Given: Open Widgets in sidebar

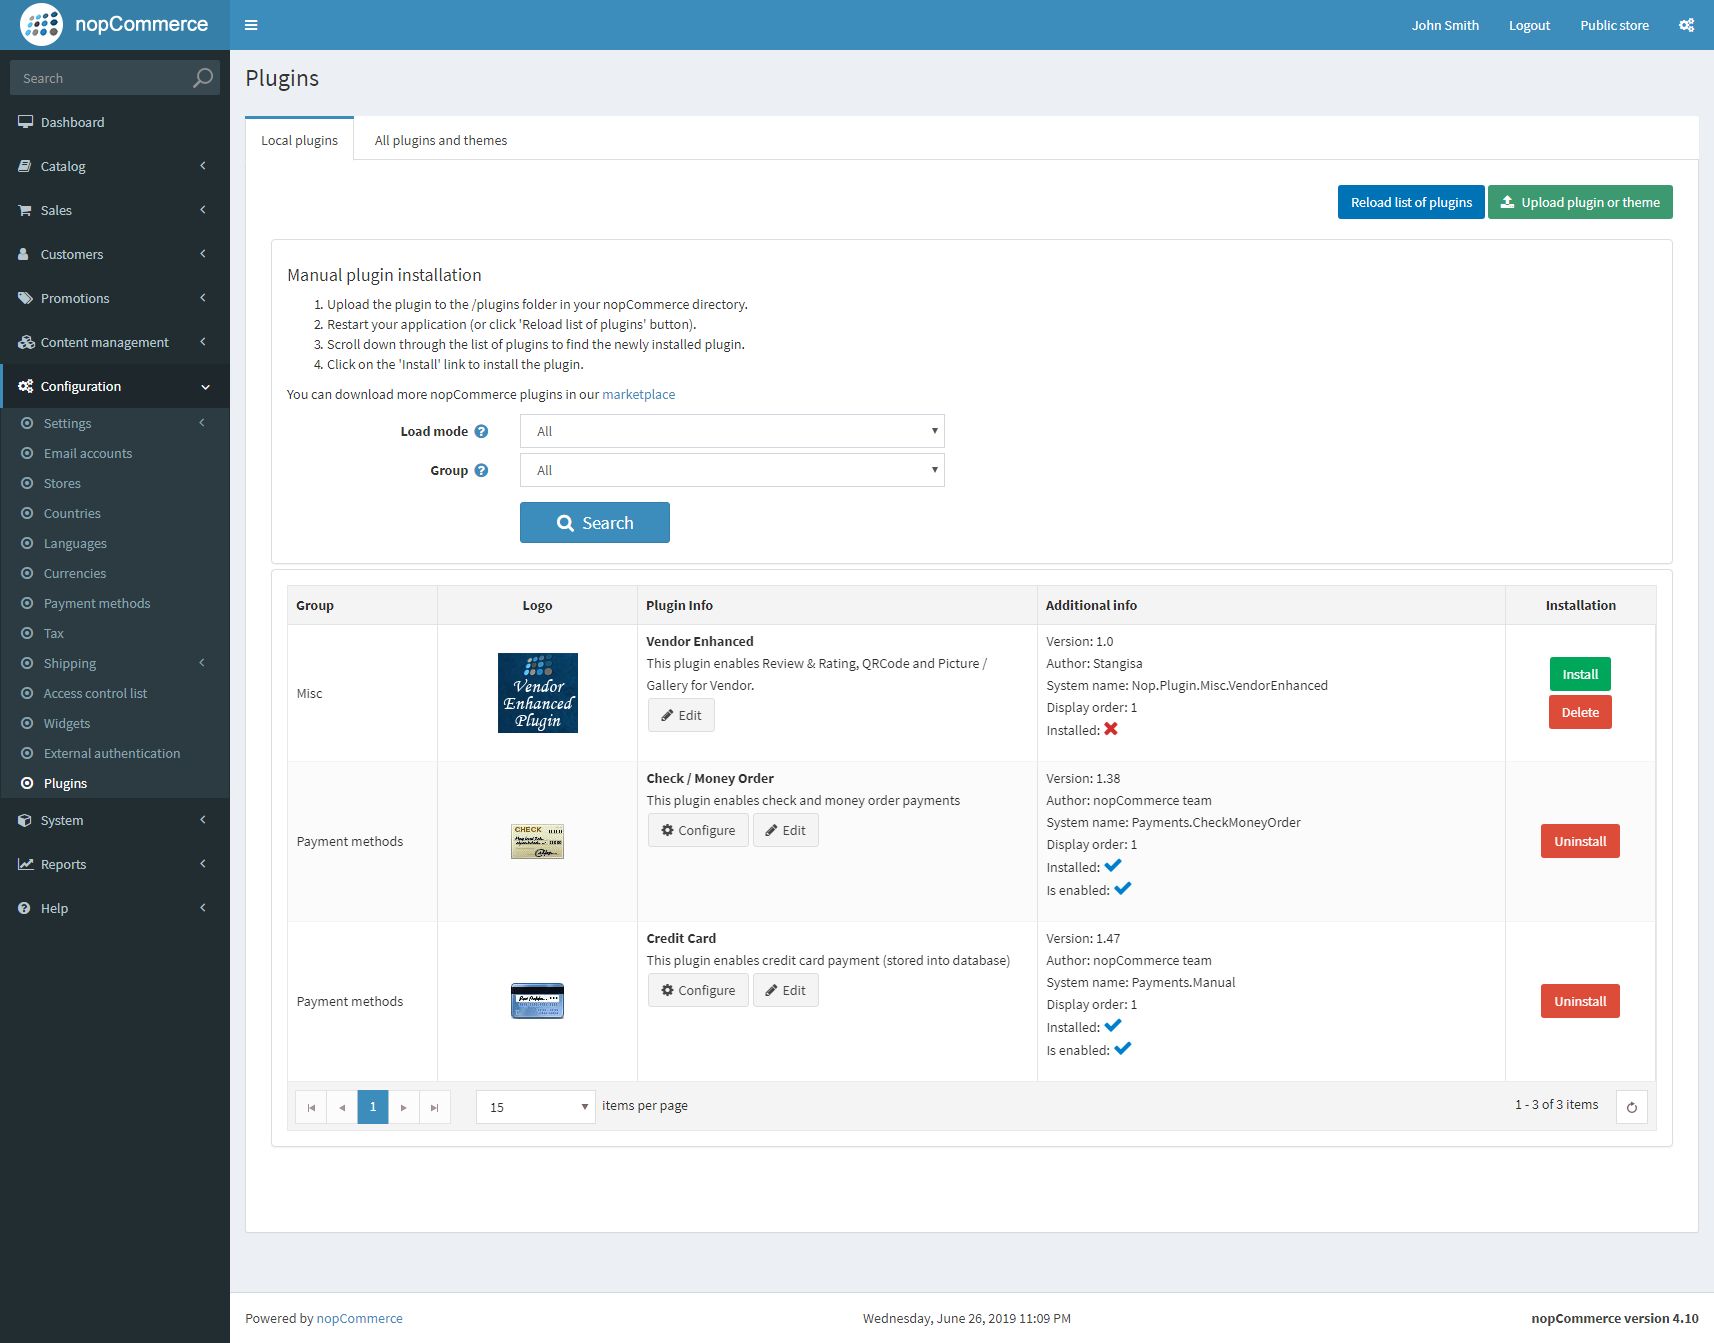Looking at the screenshot, I should [115, 723].
